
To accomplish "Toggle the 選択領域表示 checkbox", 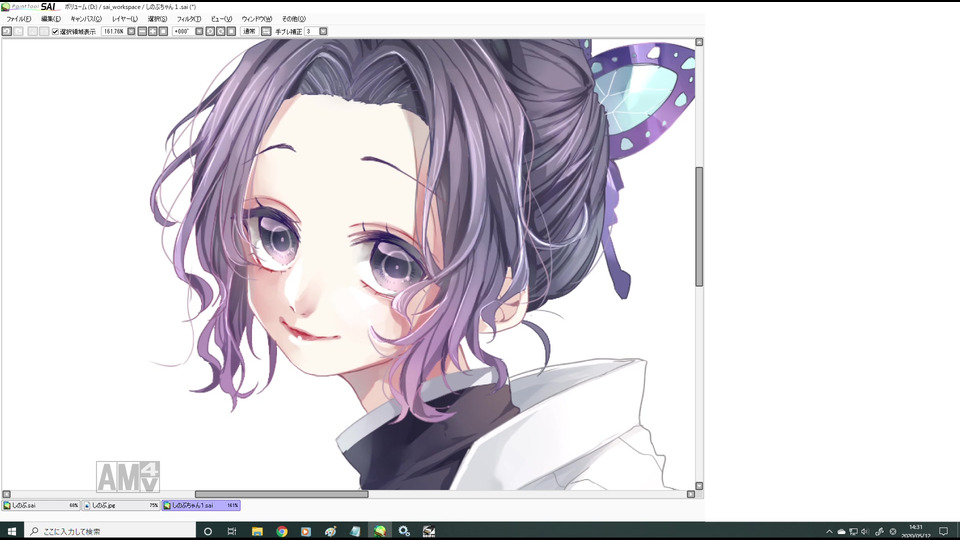I will tap(55, 31).
